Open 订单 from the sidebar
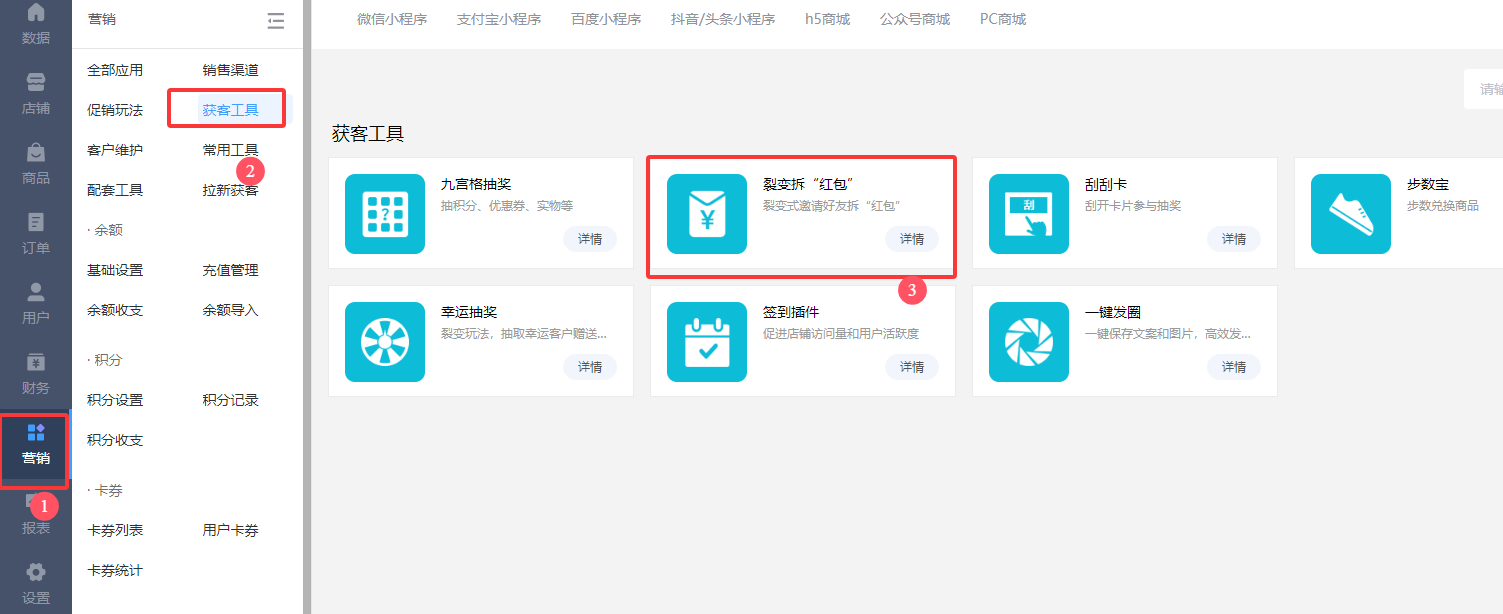 tap(36, 234)
